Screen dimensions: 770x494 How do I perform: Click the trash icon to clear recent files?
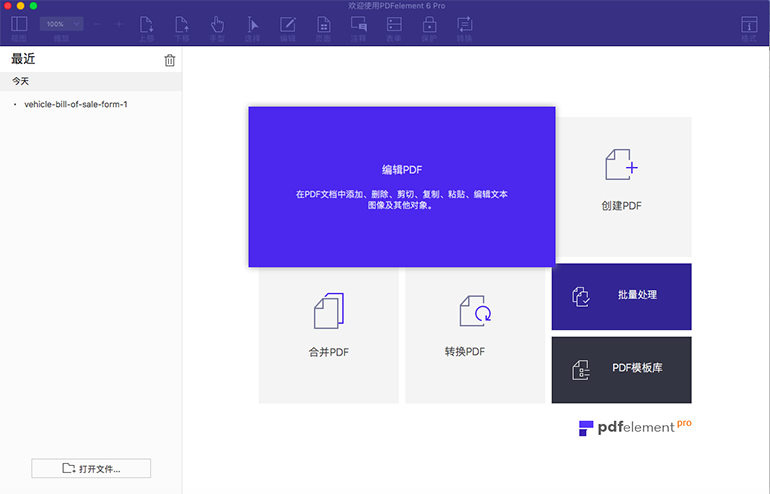(169, 60)
